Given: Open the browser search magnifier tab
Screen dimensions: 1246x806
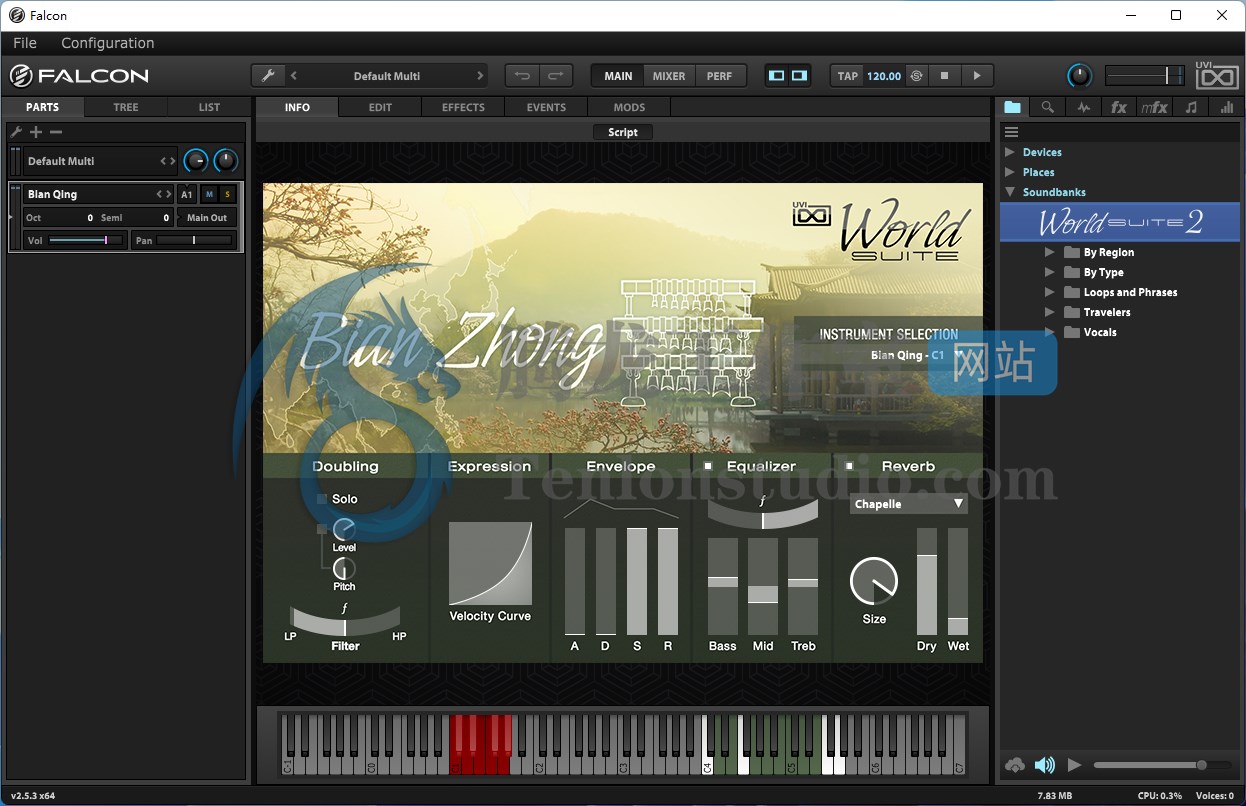Looking at the screenshot, I should pos(1047,107).
